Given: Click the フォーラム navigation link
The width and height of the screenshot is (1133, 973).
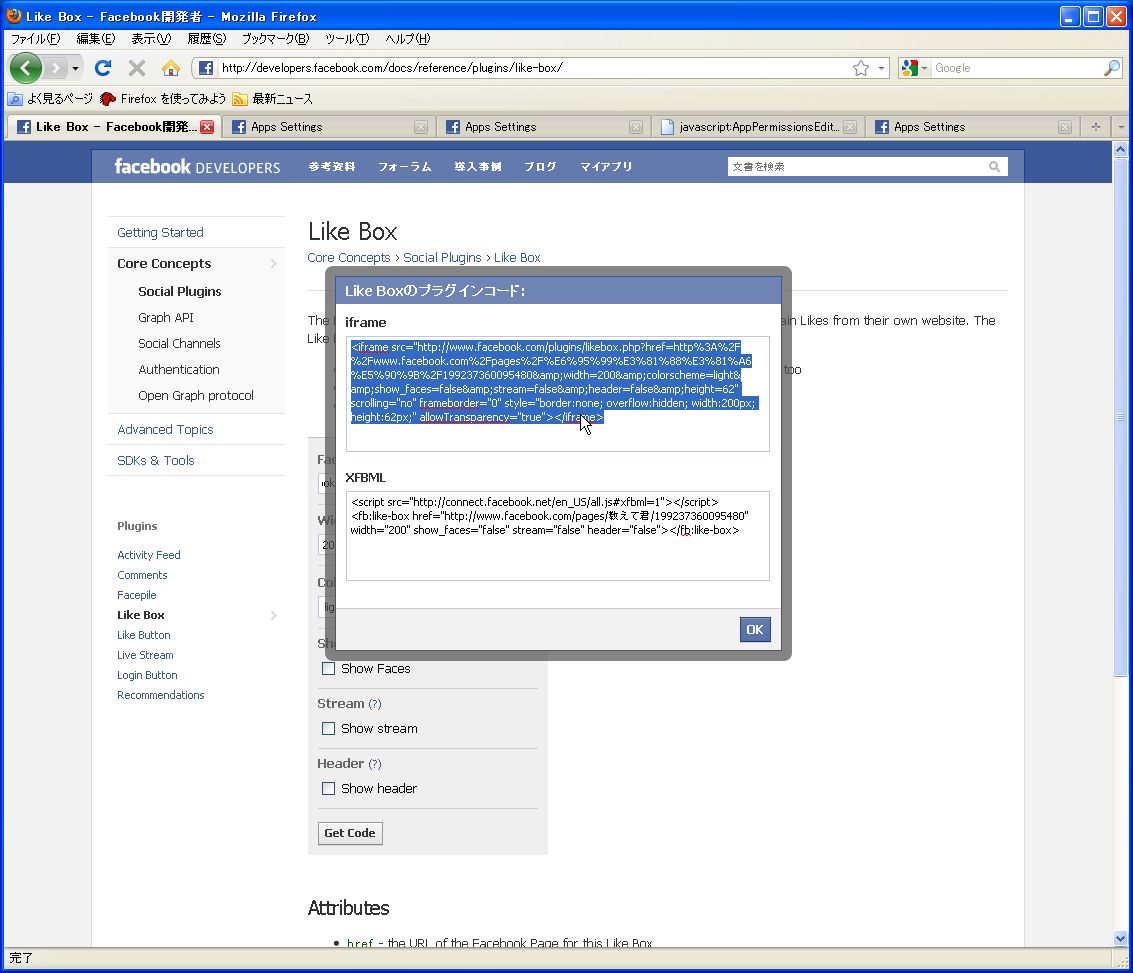Looking at the screenshot, I should tap(405, 167).
